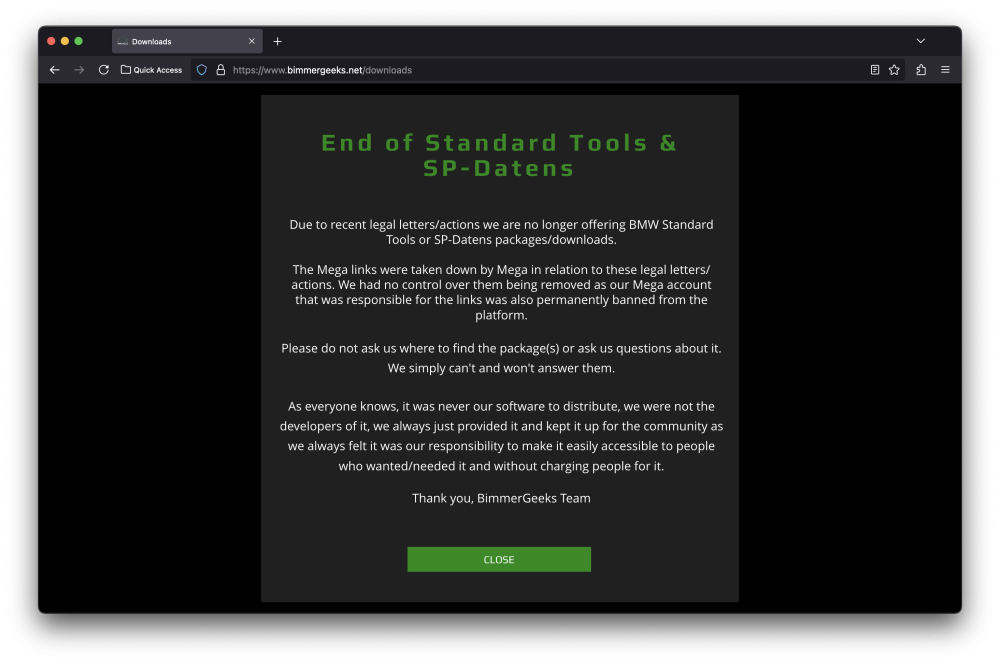Screen dimensions: 1000x664
Task: Click the green fullscreen window button
Action: click(x=78, y=41)
